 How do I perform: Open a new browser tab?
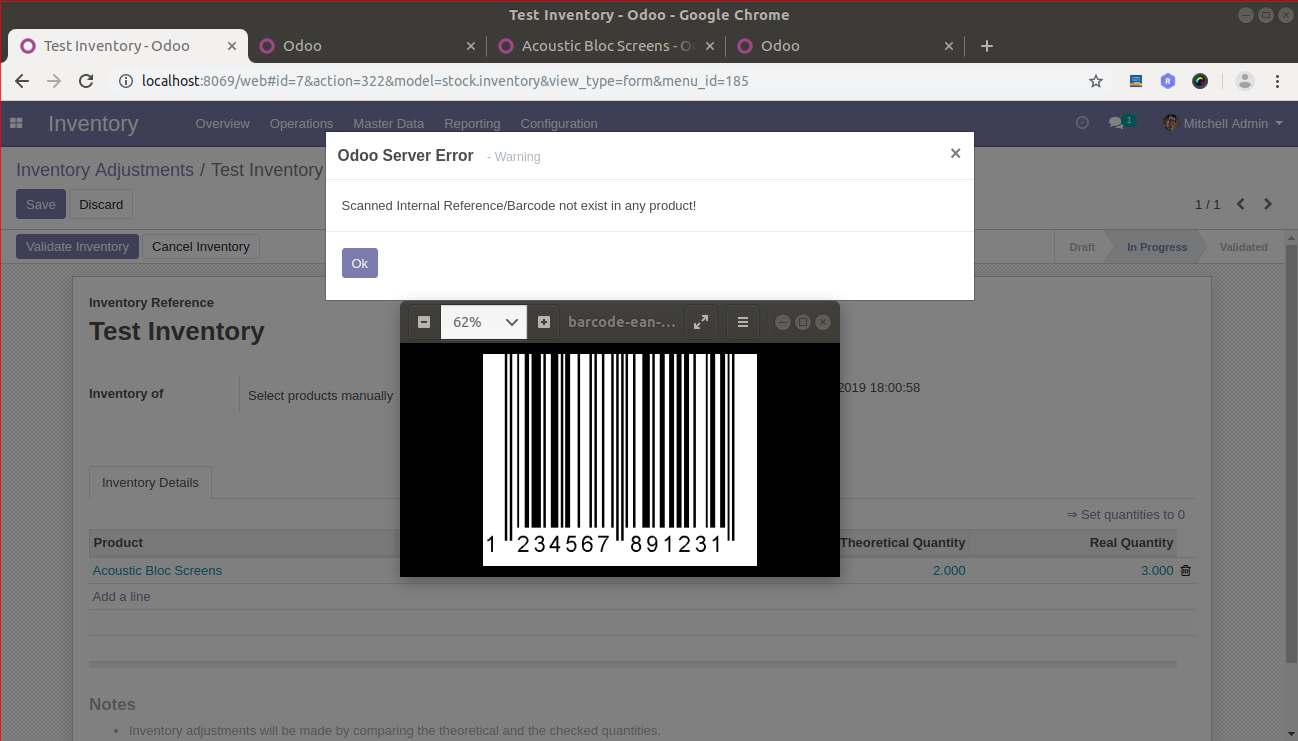(987, 46)
